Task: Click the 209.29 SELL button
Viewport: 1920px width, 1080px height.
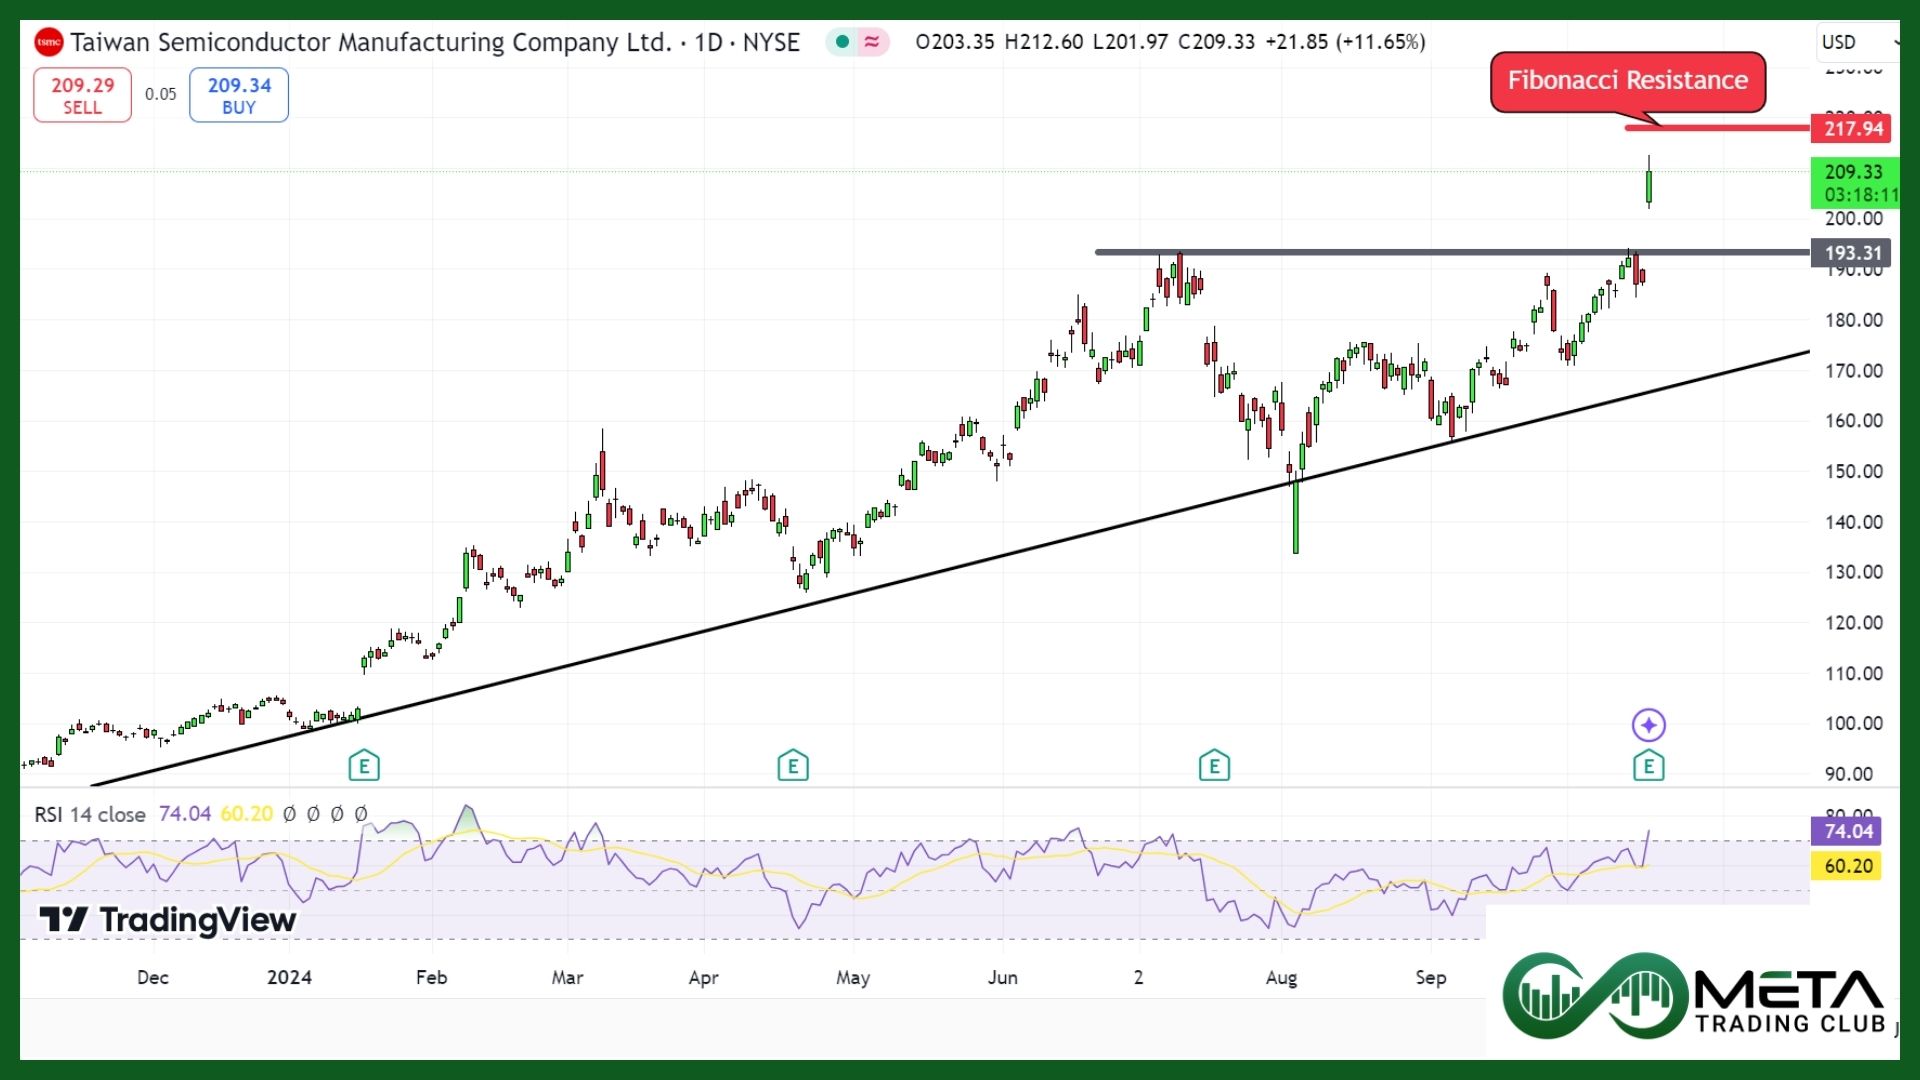Action: 82,95
